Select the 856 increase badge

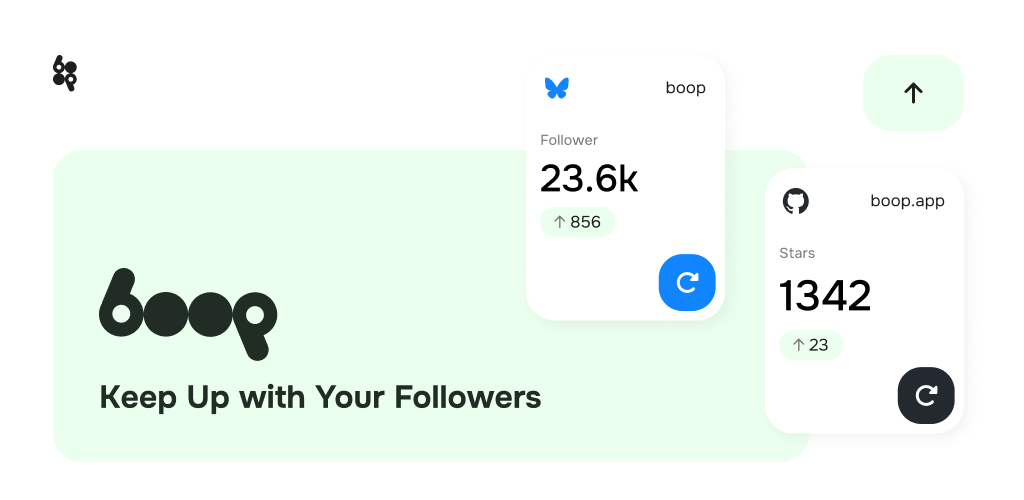click(577, 222)
